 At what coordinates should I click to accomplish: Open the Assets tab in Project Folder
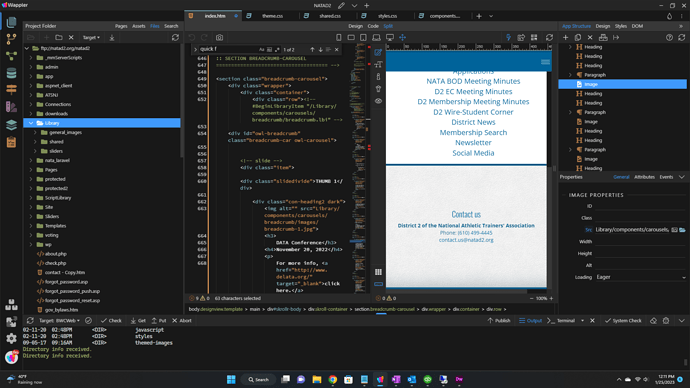[139, 26]
